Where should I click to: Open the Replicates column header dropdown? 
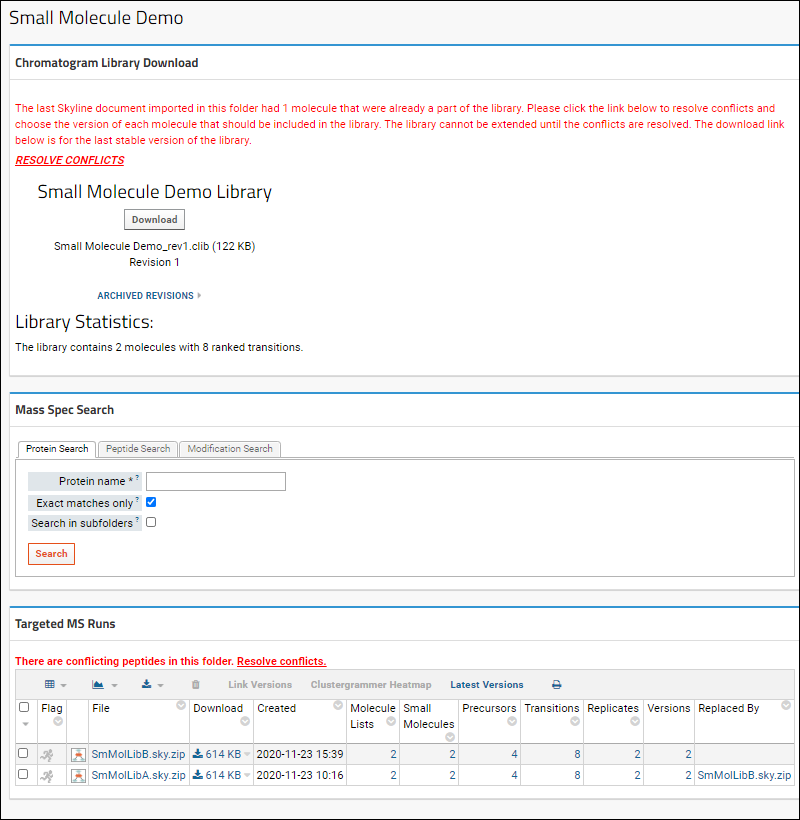[635, 722]
